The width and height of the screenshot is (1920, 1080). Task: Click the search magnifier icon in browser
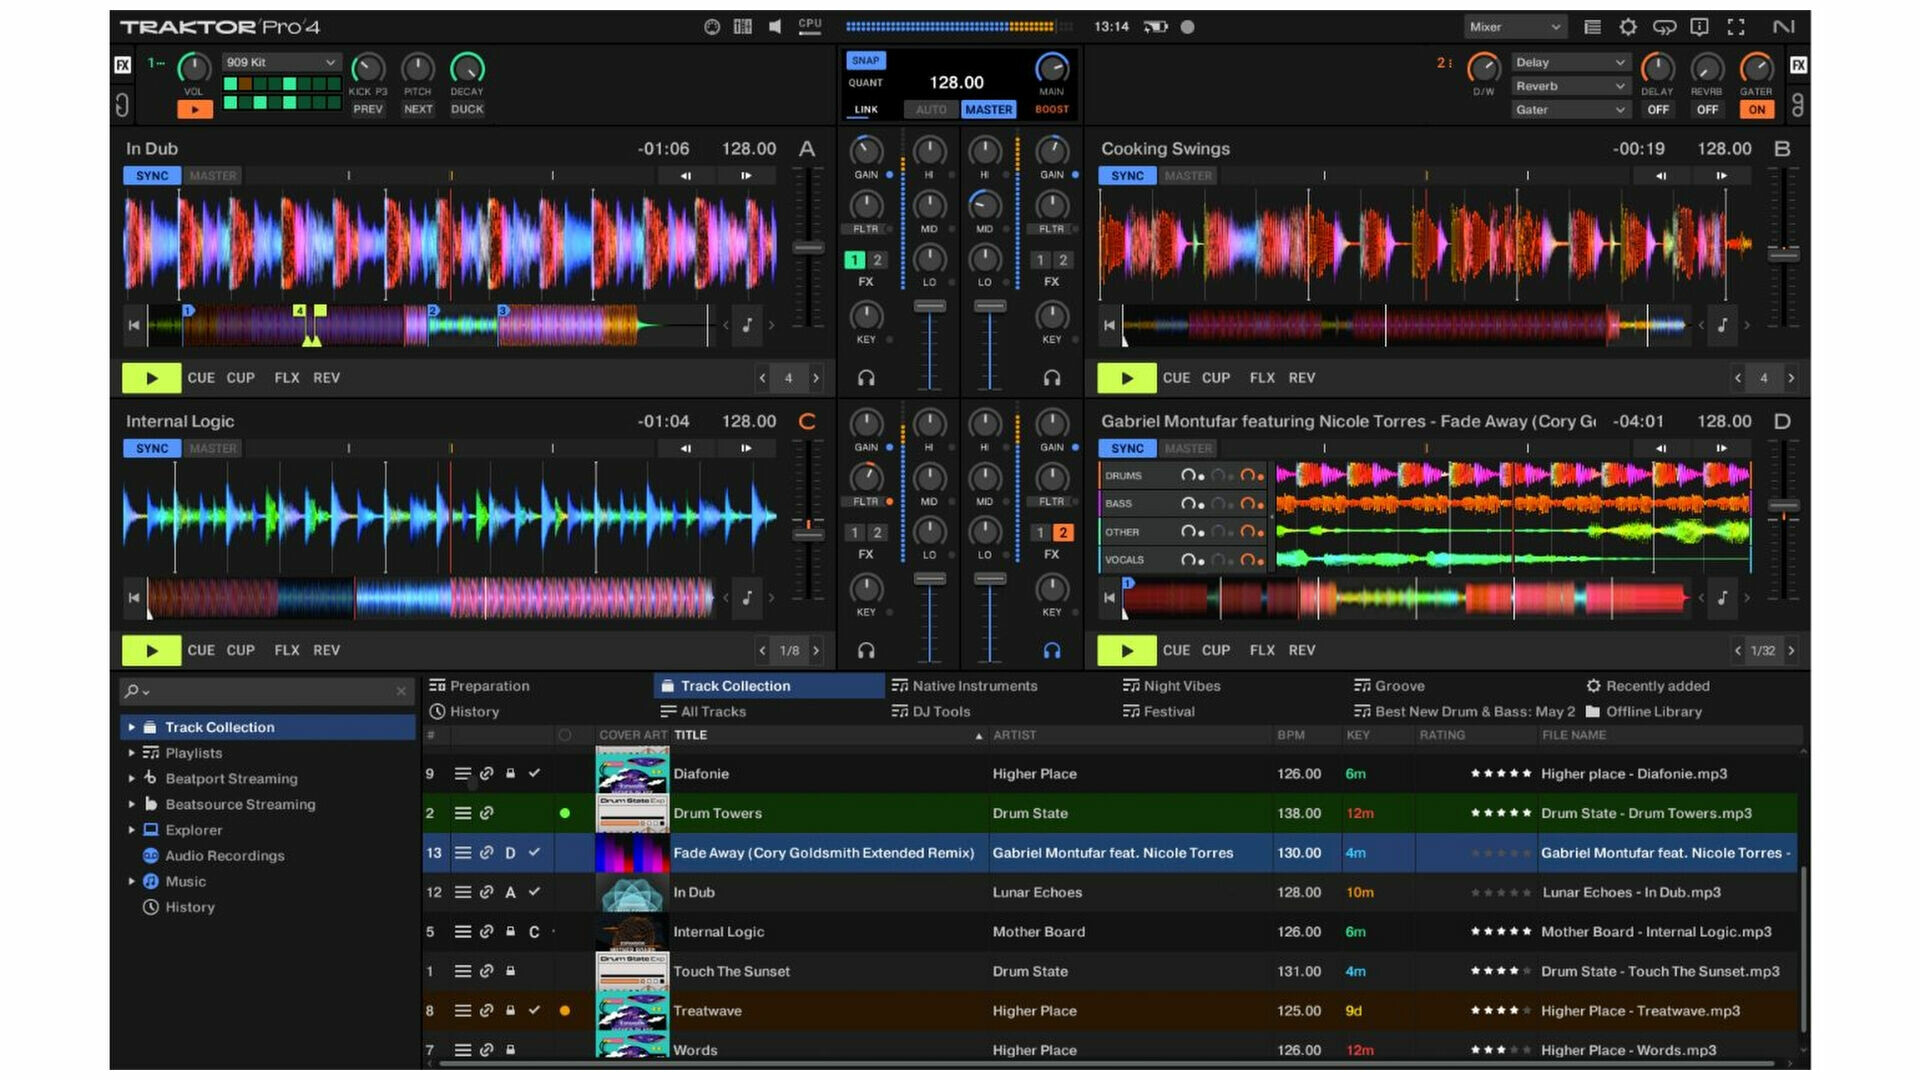point(131,691)
